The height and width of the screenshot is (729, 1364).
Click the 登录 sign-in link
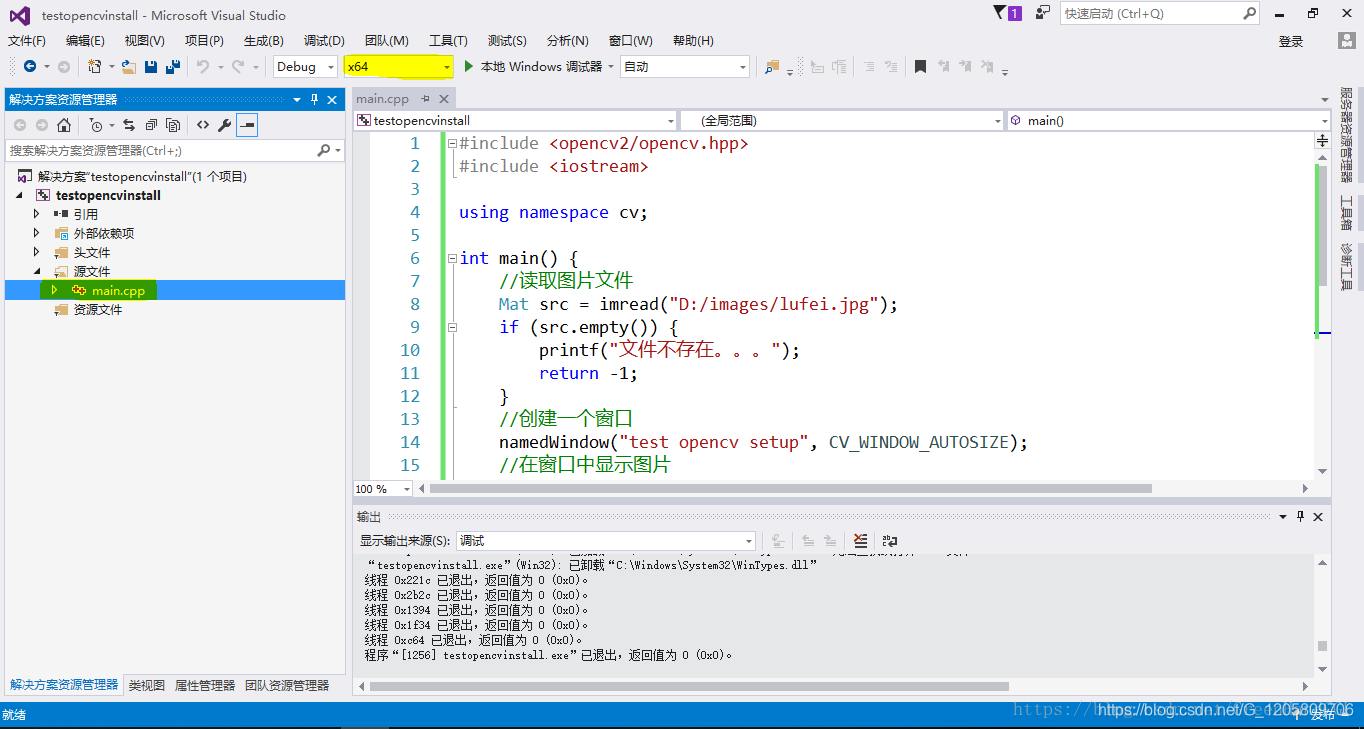click(1291, 41)
